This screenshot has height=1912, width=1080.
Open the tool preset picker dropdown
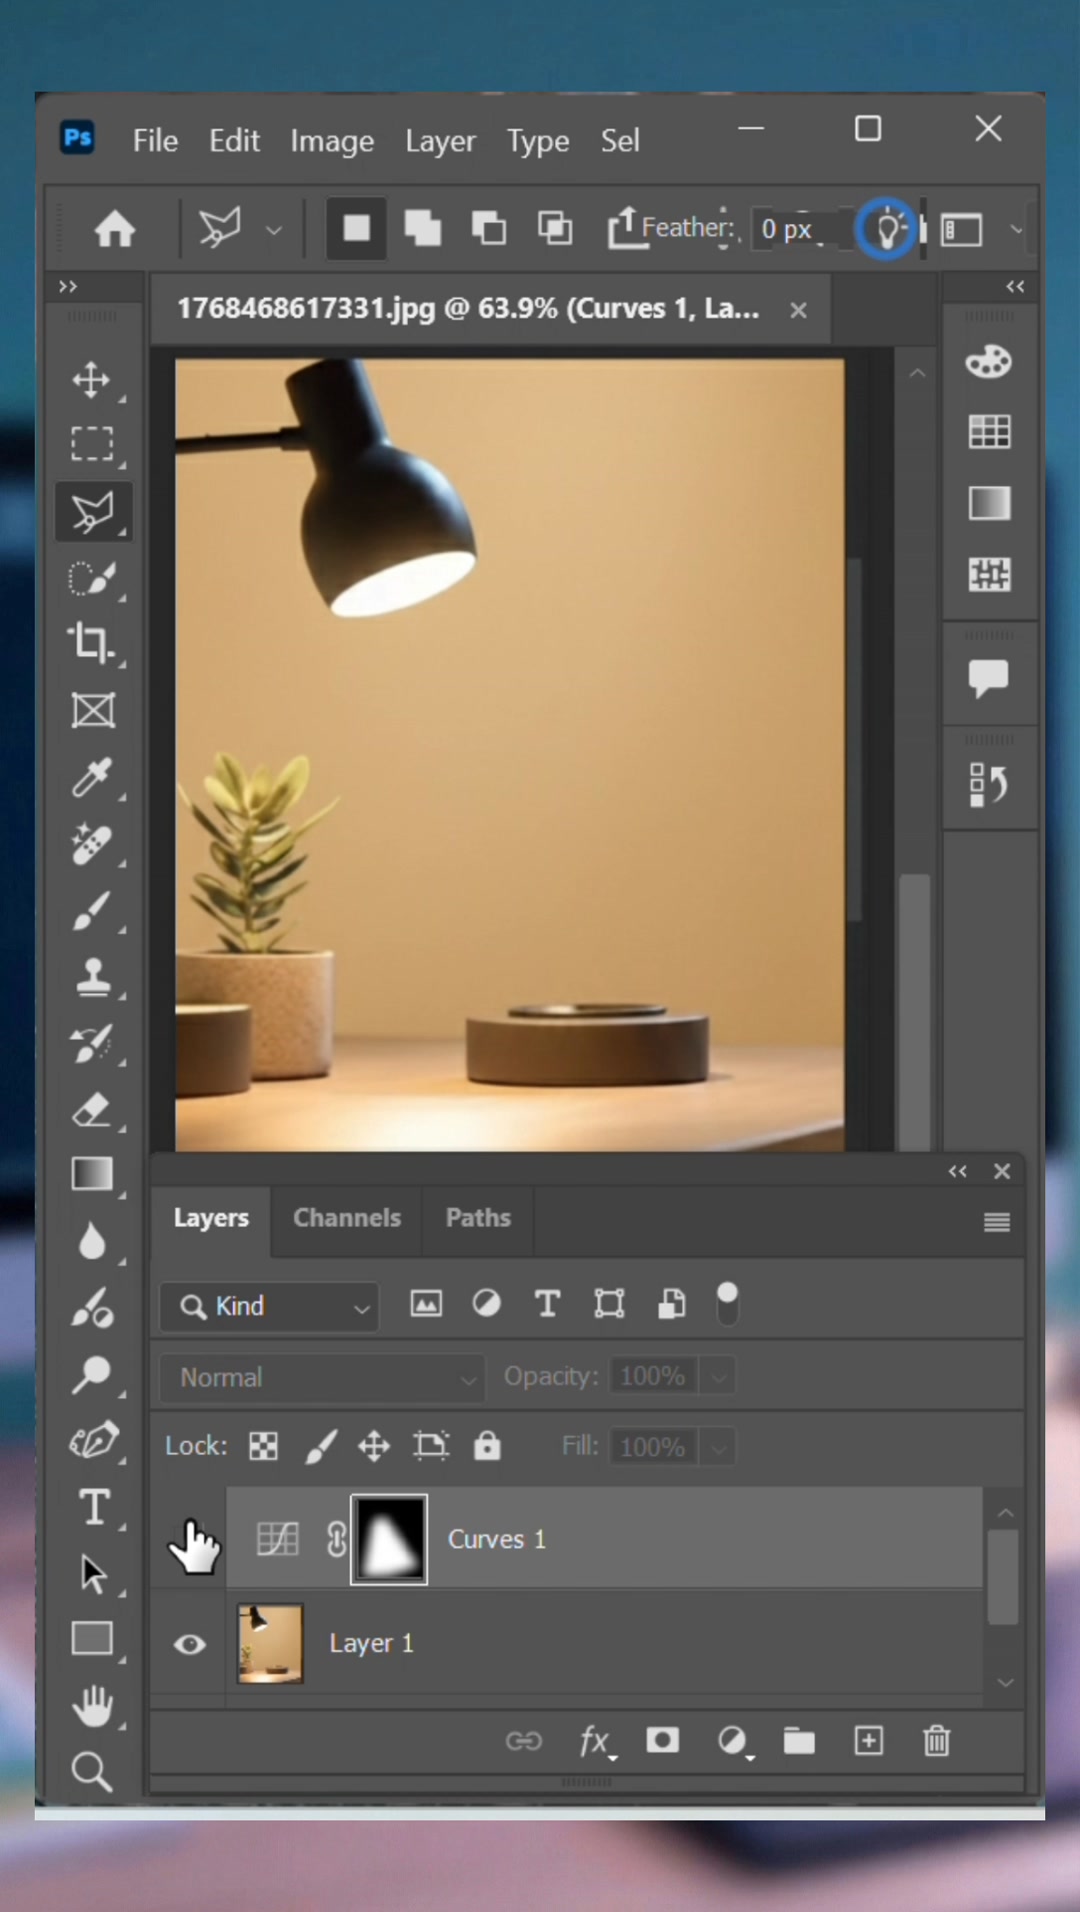point(273,231)
